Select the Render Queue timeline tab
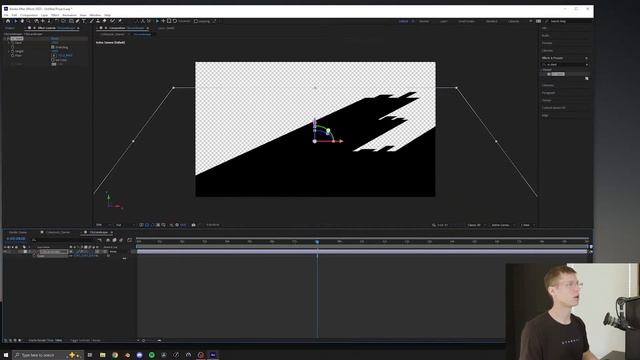640x360 pixels. coord(18,232)
